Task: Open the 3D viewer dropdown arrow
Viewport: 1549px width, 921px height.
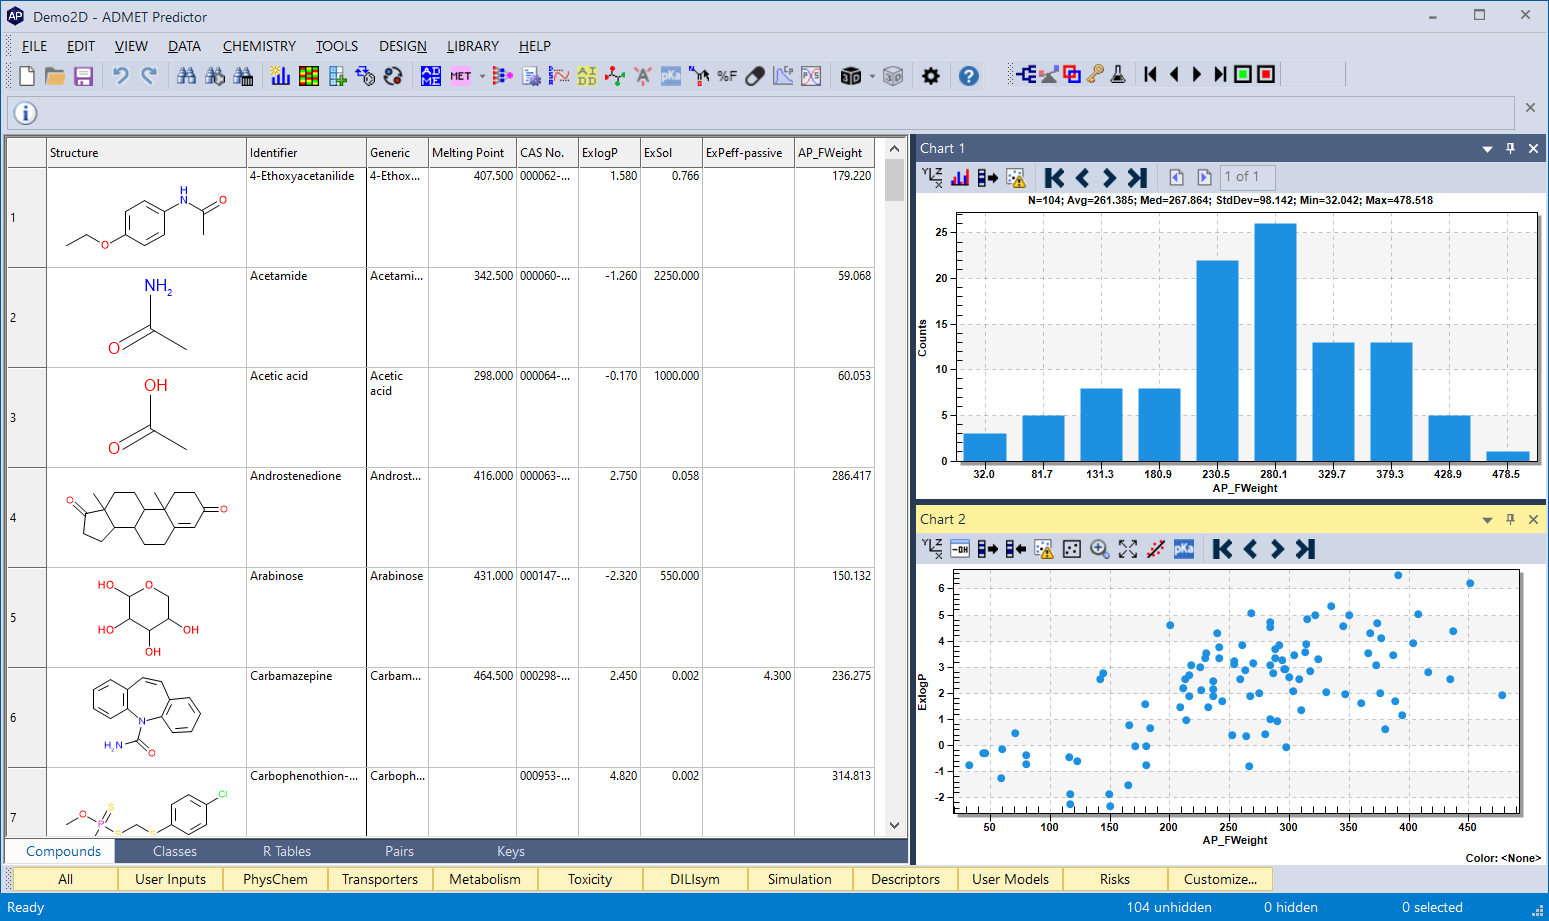Action: tap(872, 76)
